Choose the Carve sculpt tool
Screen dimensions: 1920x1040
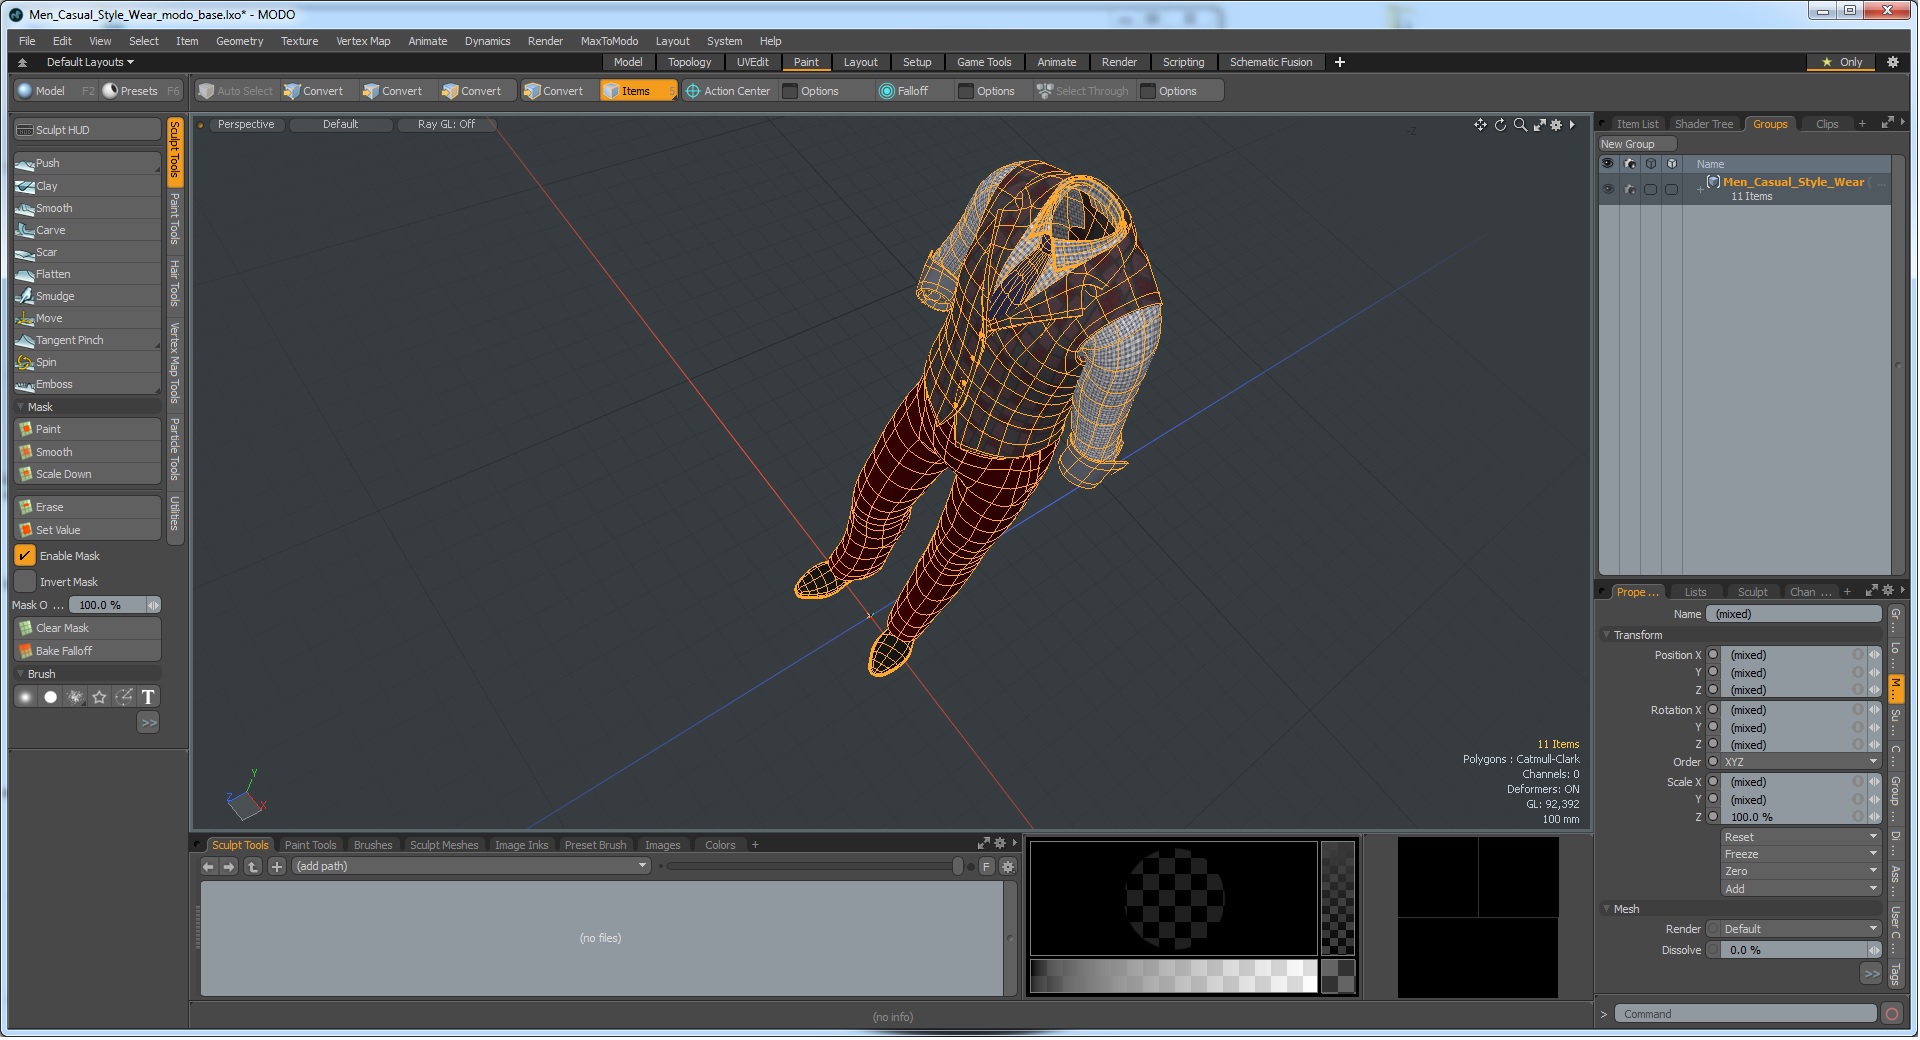(87, 230)
